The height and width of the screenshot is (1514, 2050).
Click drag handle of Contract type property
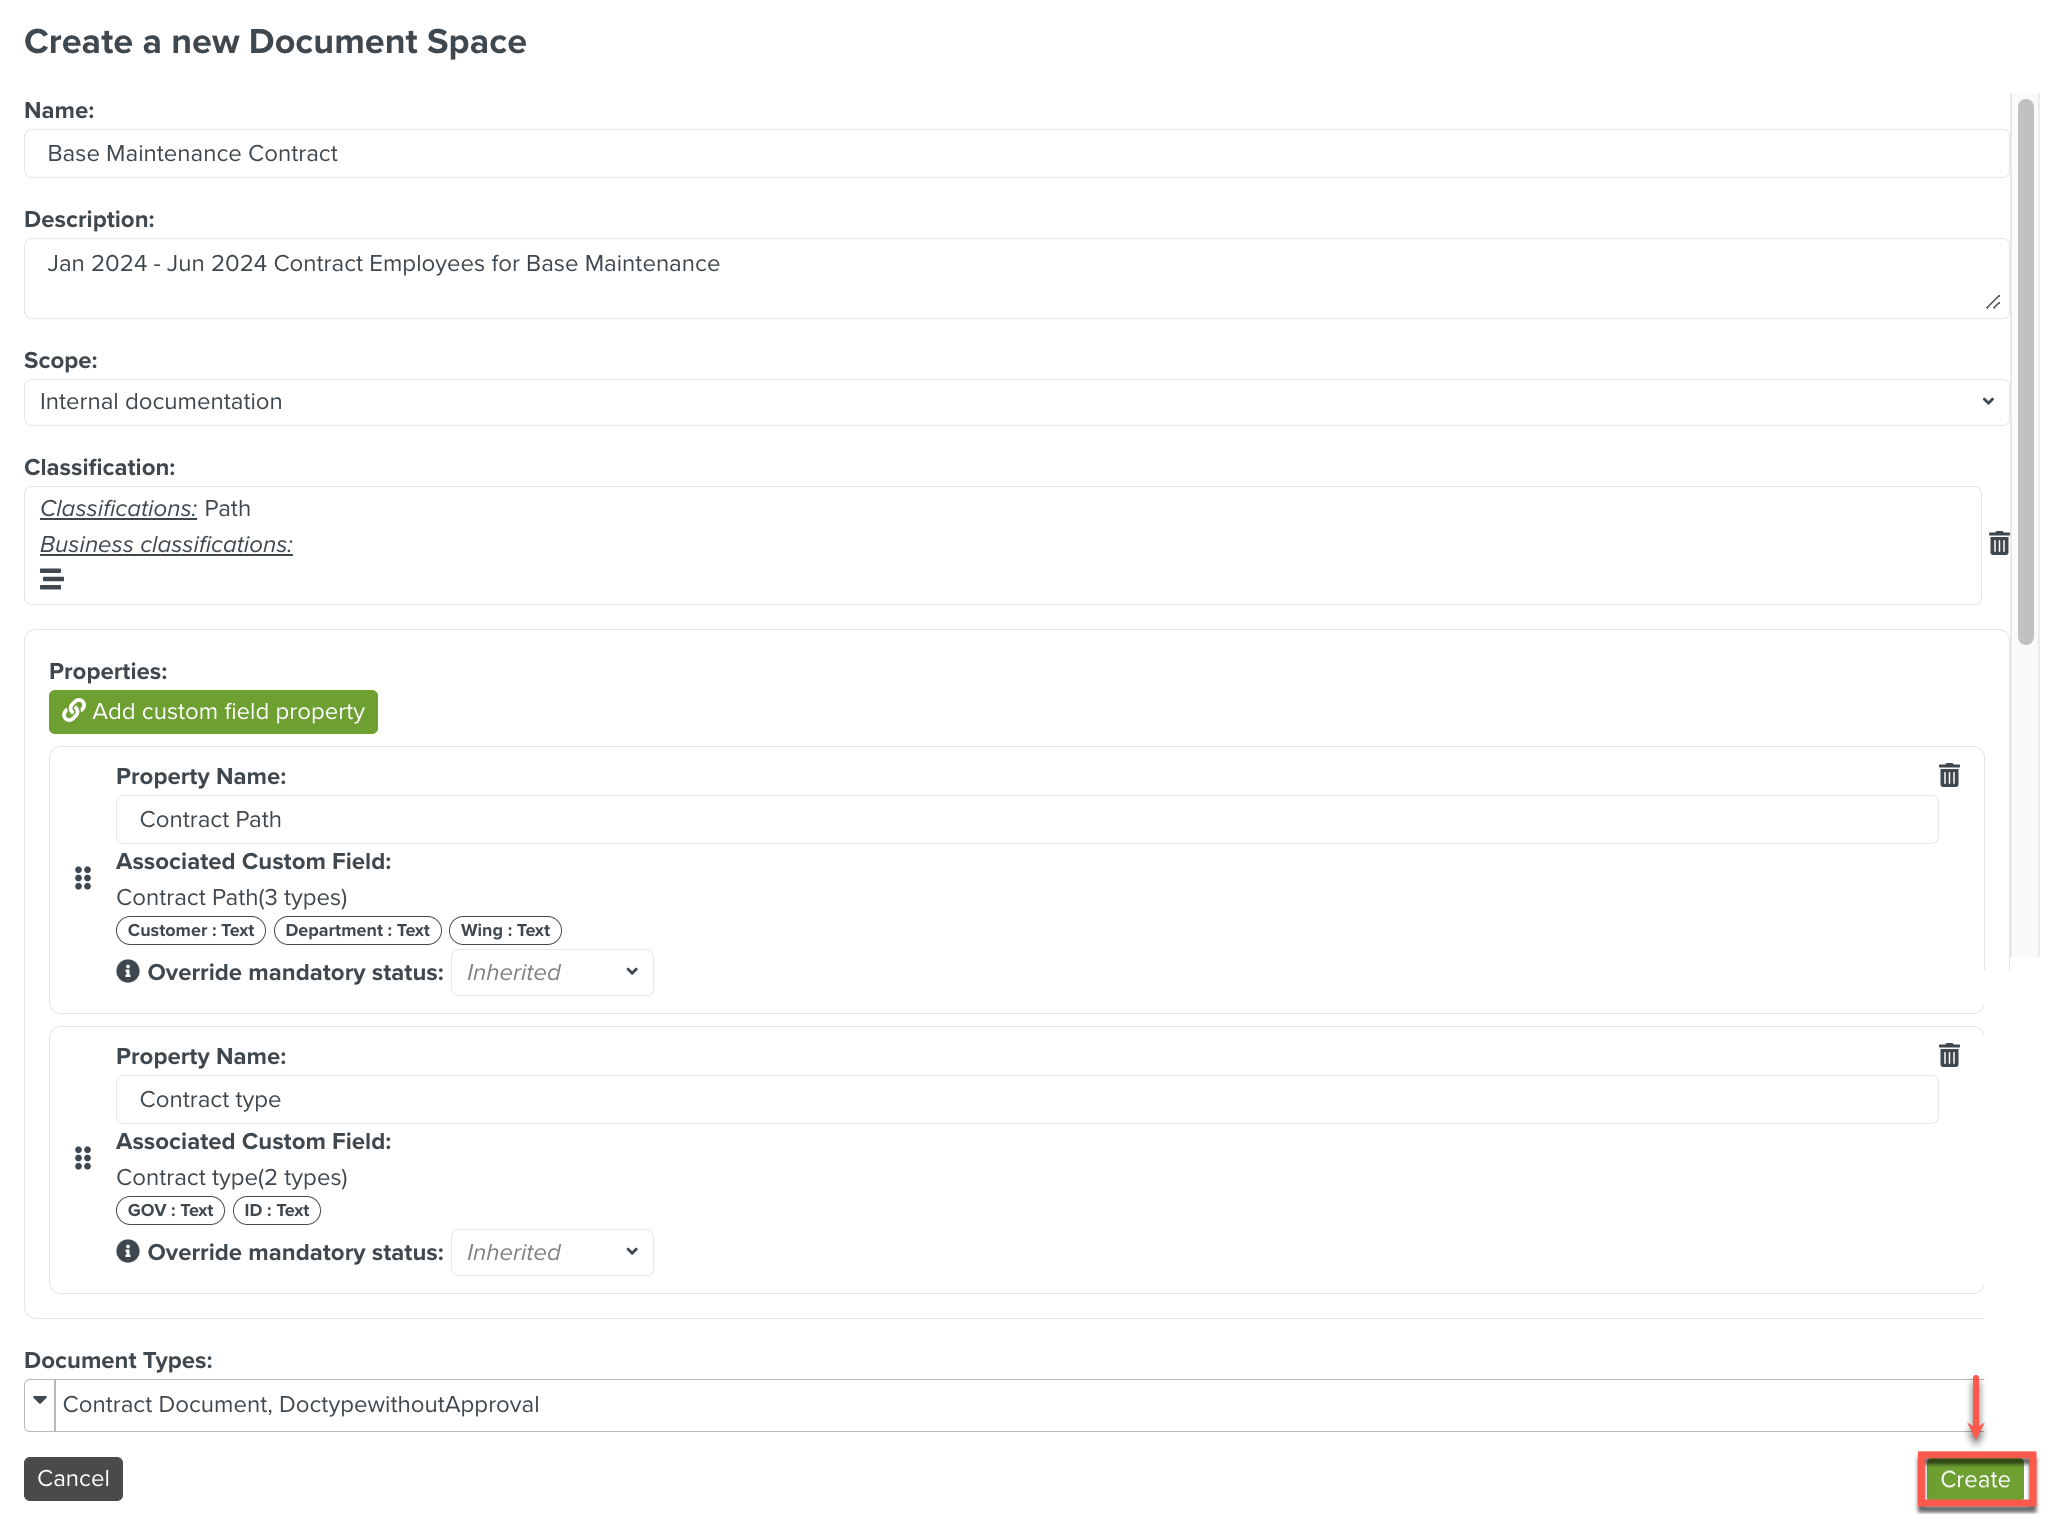(x=83, y=1158)
